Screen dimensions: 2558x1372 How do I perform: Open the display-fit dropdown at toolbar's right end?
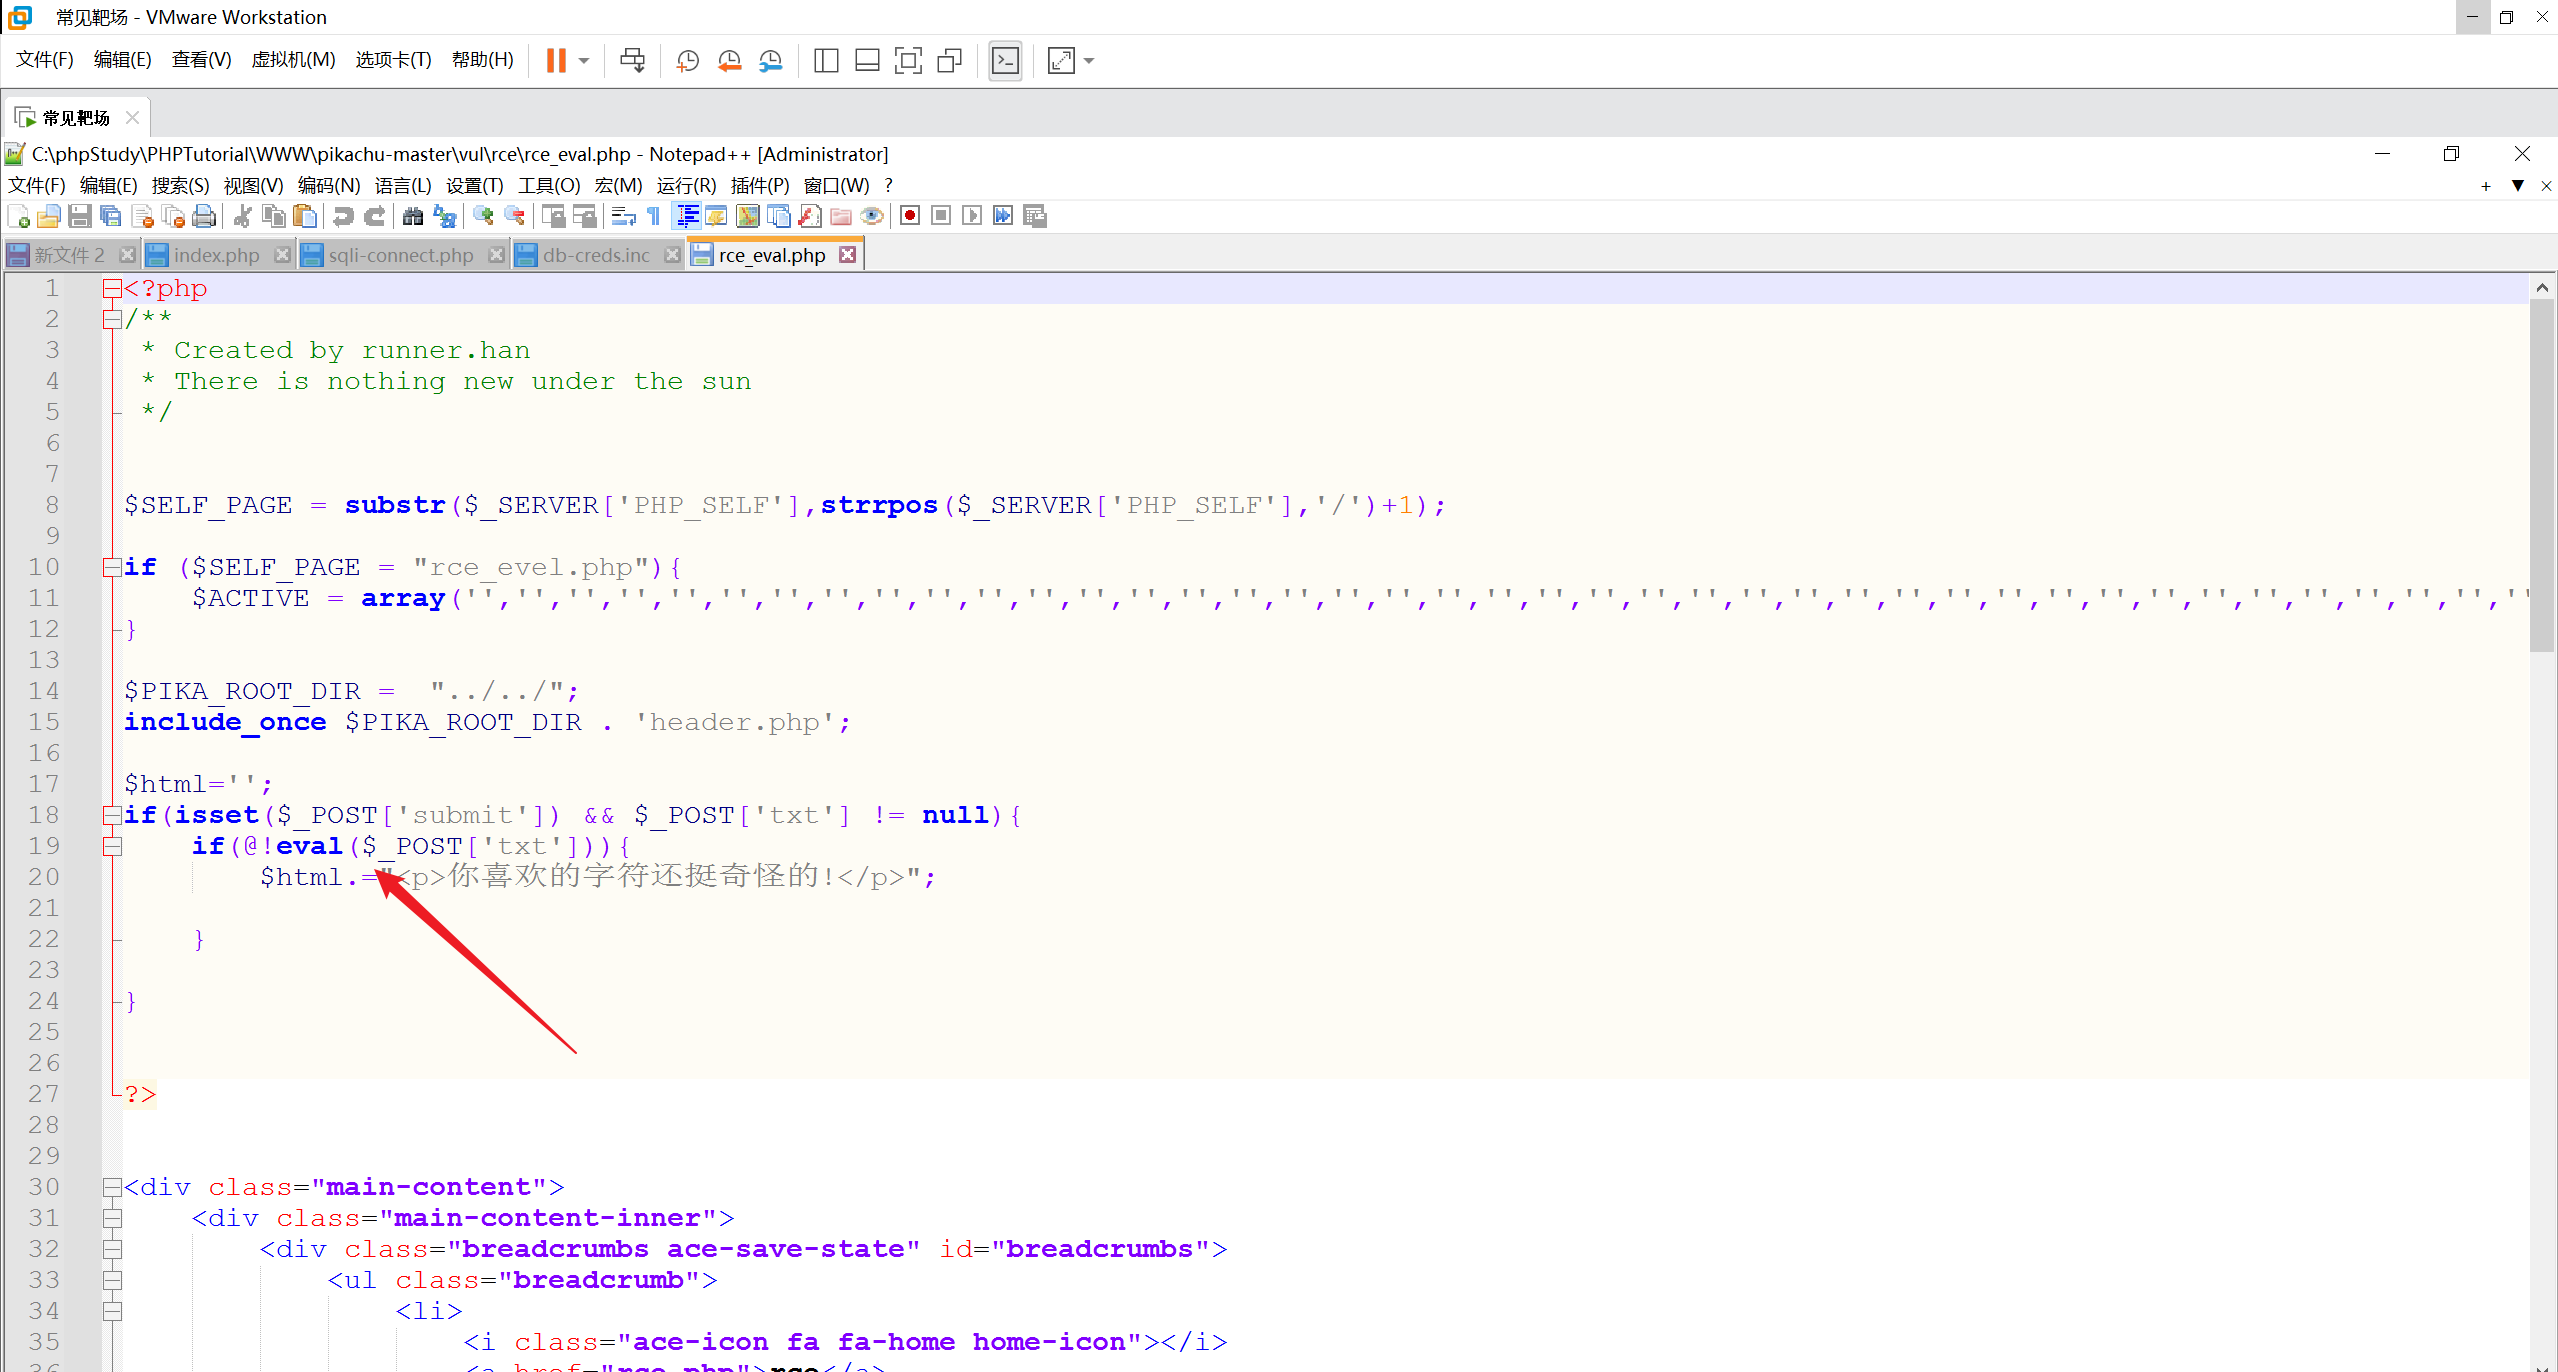pos(1087,61)
